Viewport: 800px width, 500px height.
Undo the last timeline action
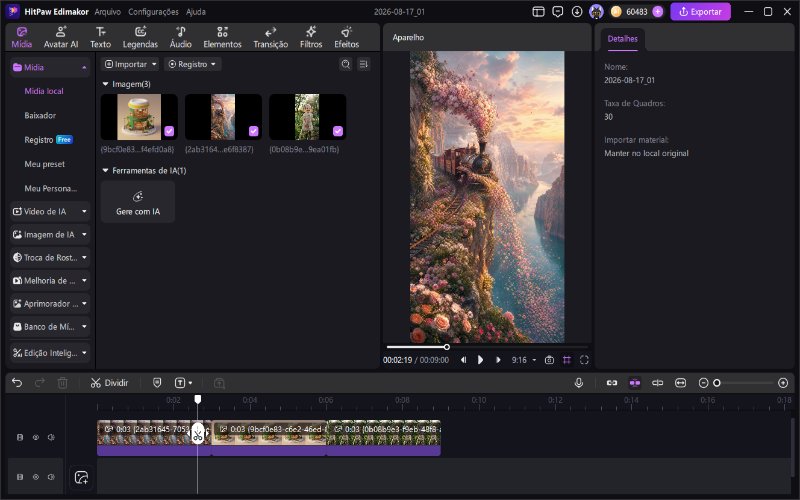coord(17,383)
